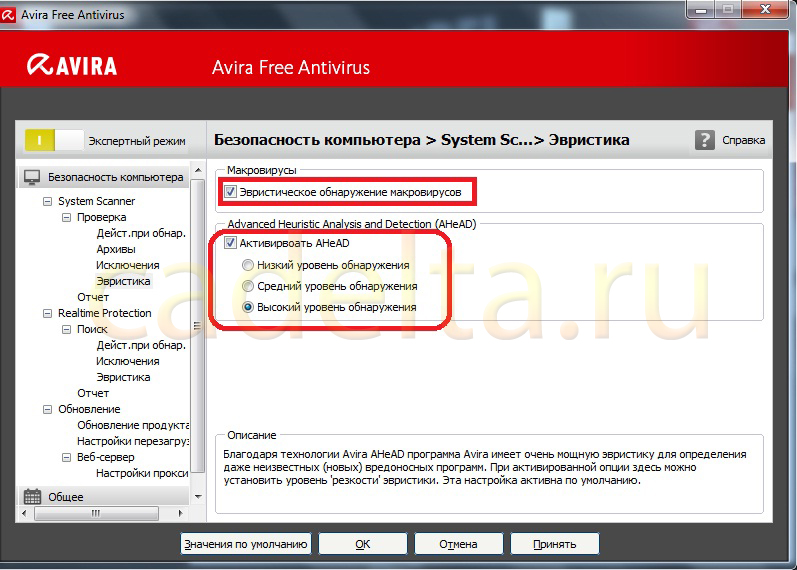
Task: Click the monitor icon next to Безопасность компьютера
Action: (32, 177)
